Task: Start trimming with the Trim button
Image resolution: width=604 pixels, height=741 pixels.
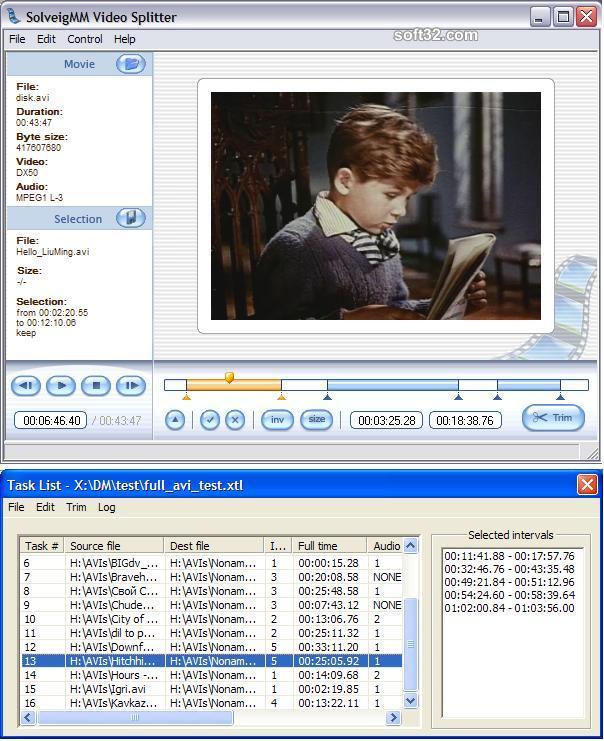Action: tap(553, 418)
